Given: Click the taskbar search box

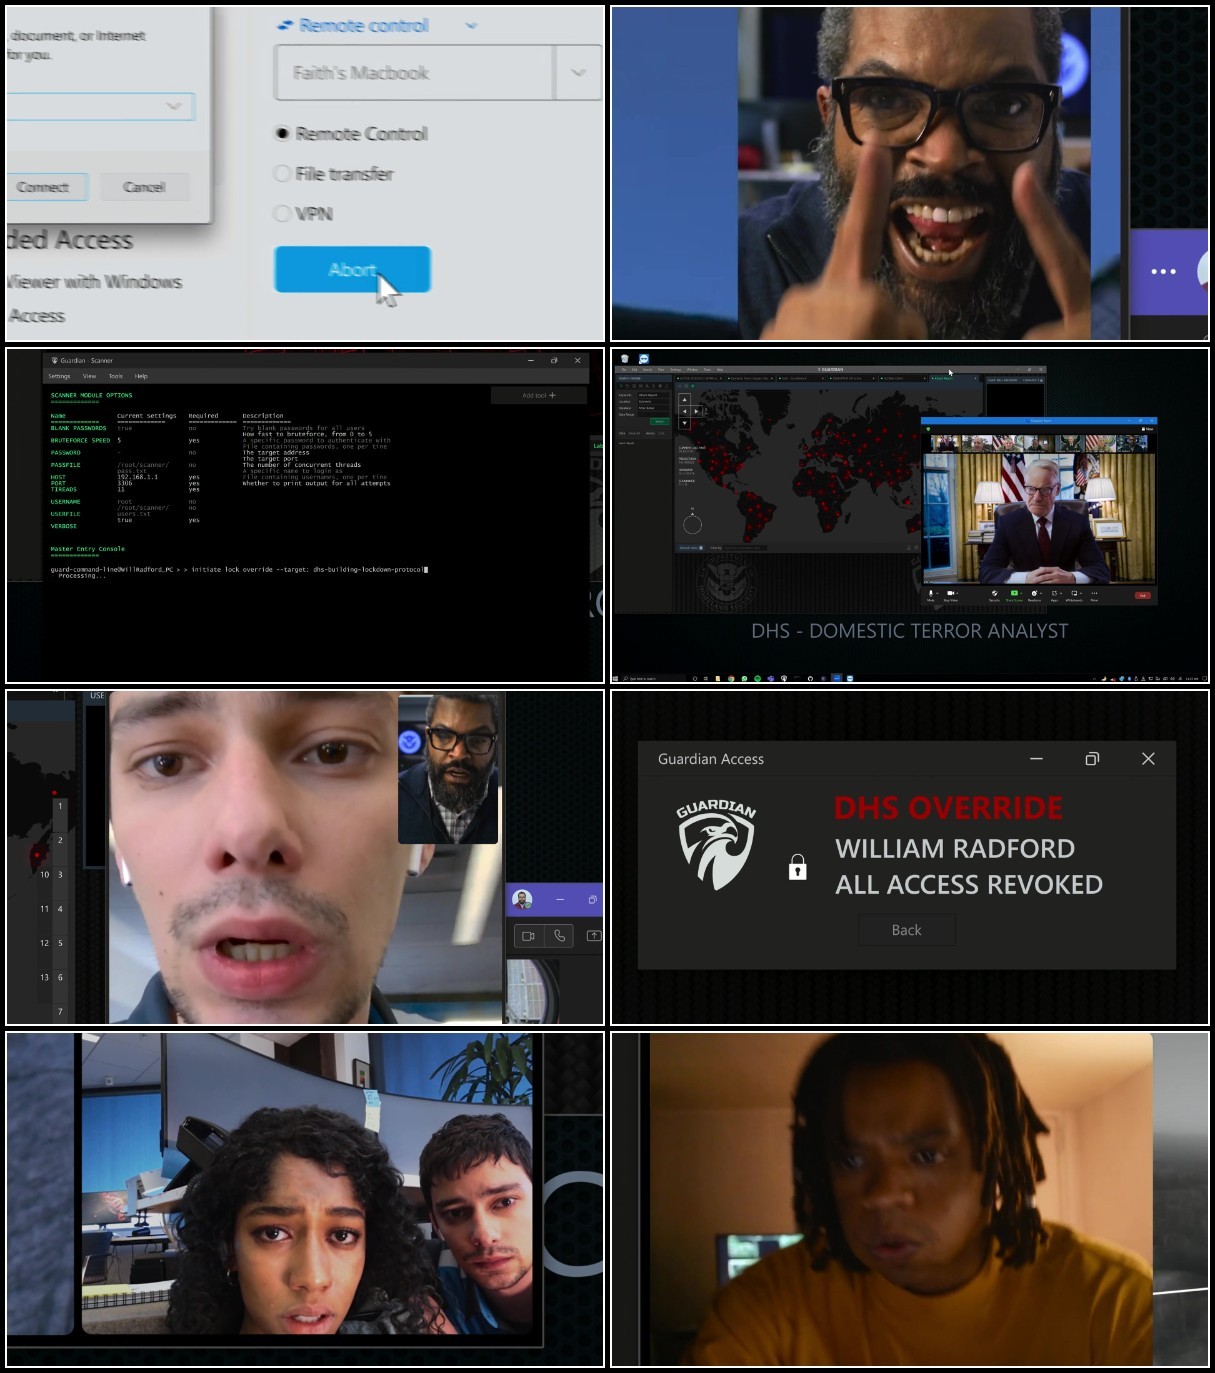Looking at the screenshot, I should point(654,678).
